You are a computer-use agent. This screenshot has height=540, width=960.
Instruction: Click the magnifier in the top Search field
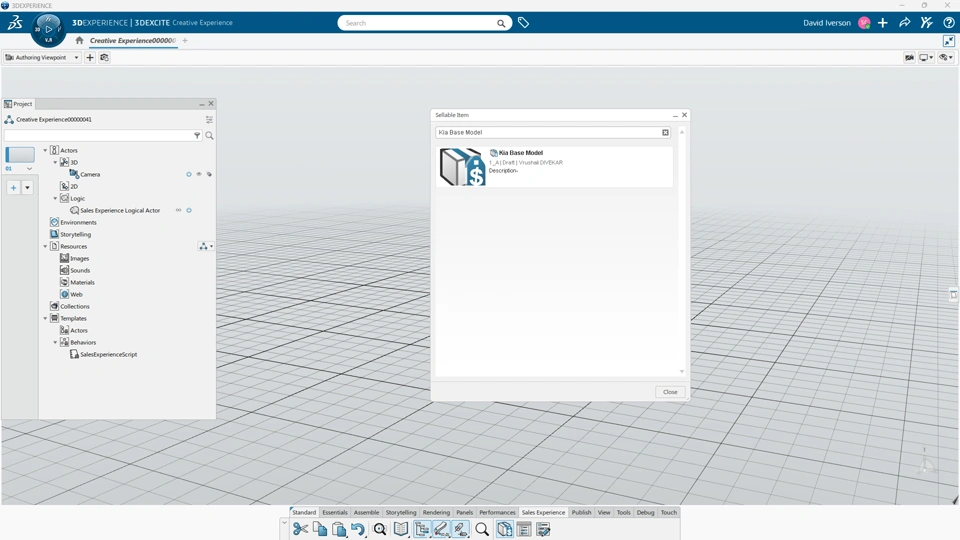click(501, 23)
